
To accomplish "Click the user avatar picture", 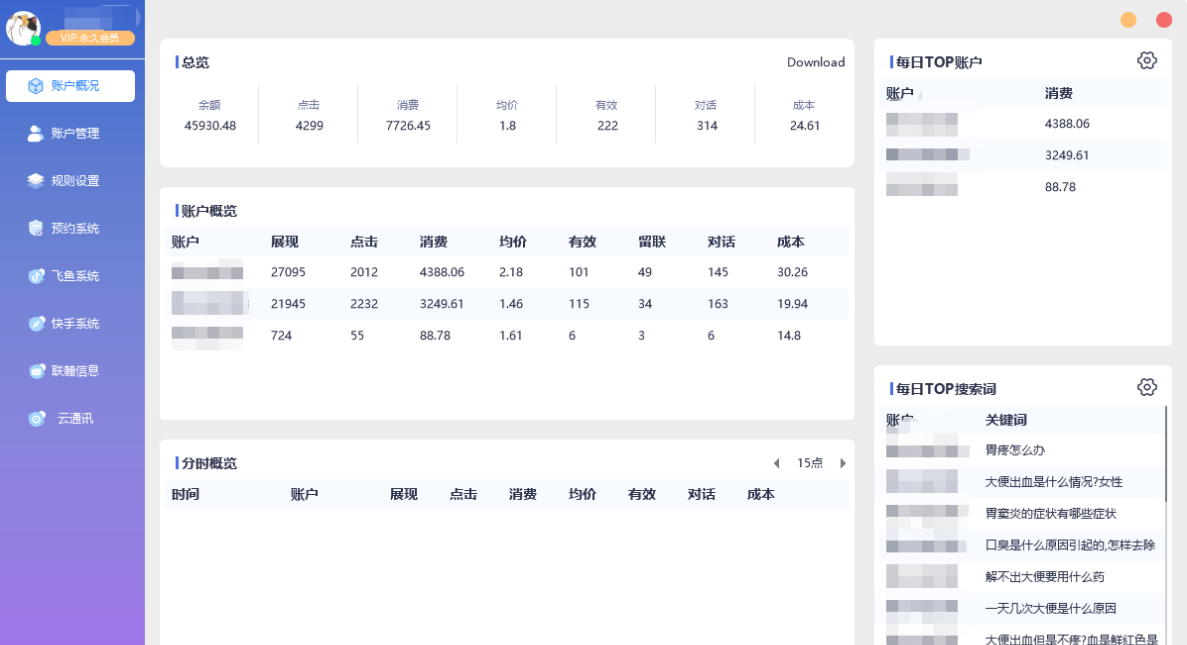I will 22,28.
